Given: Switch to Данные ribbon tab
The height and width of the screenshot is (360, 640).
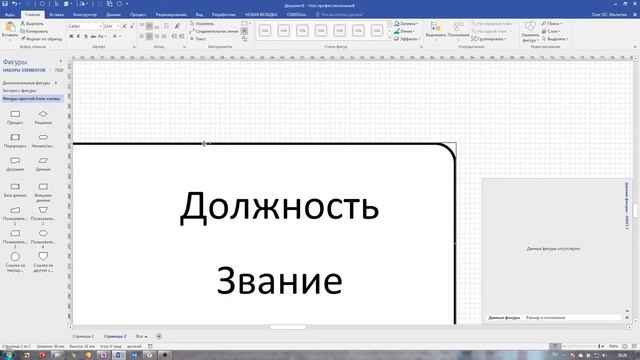Looking at the screenshot, I should 113,15.
